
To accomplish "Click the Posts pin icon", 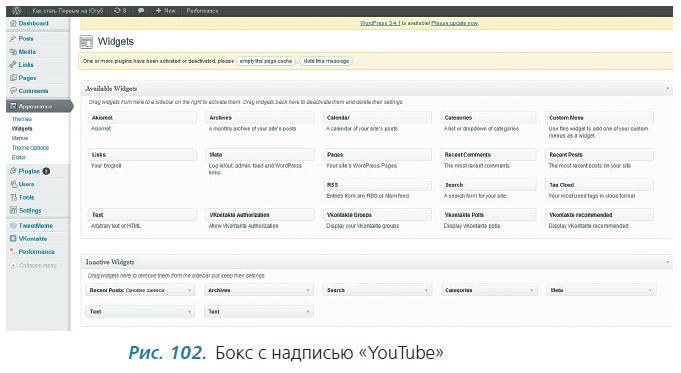I will 13,39.
